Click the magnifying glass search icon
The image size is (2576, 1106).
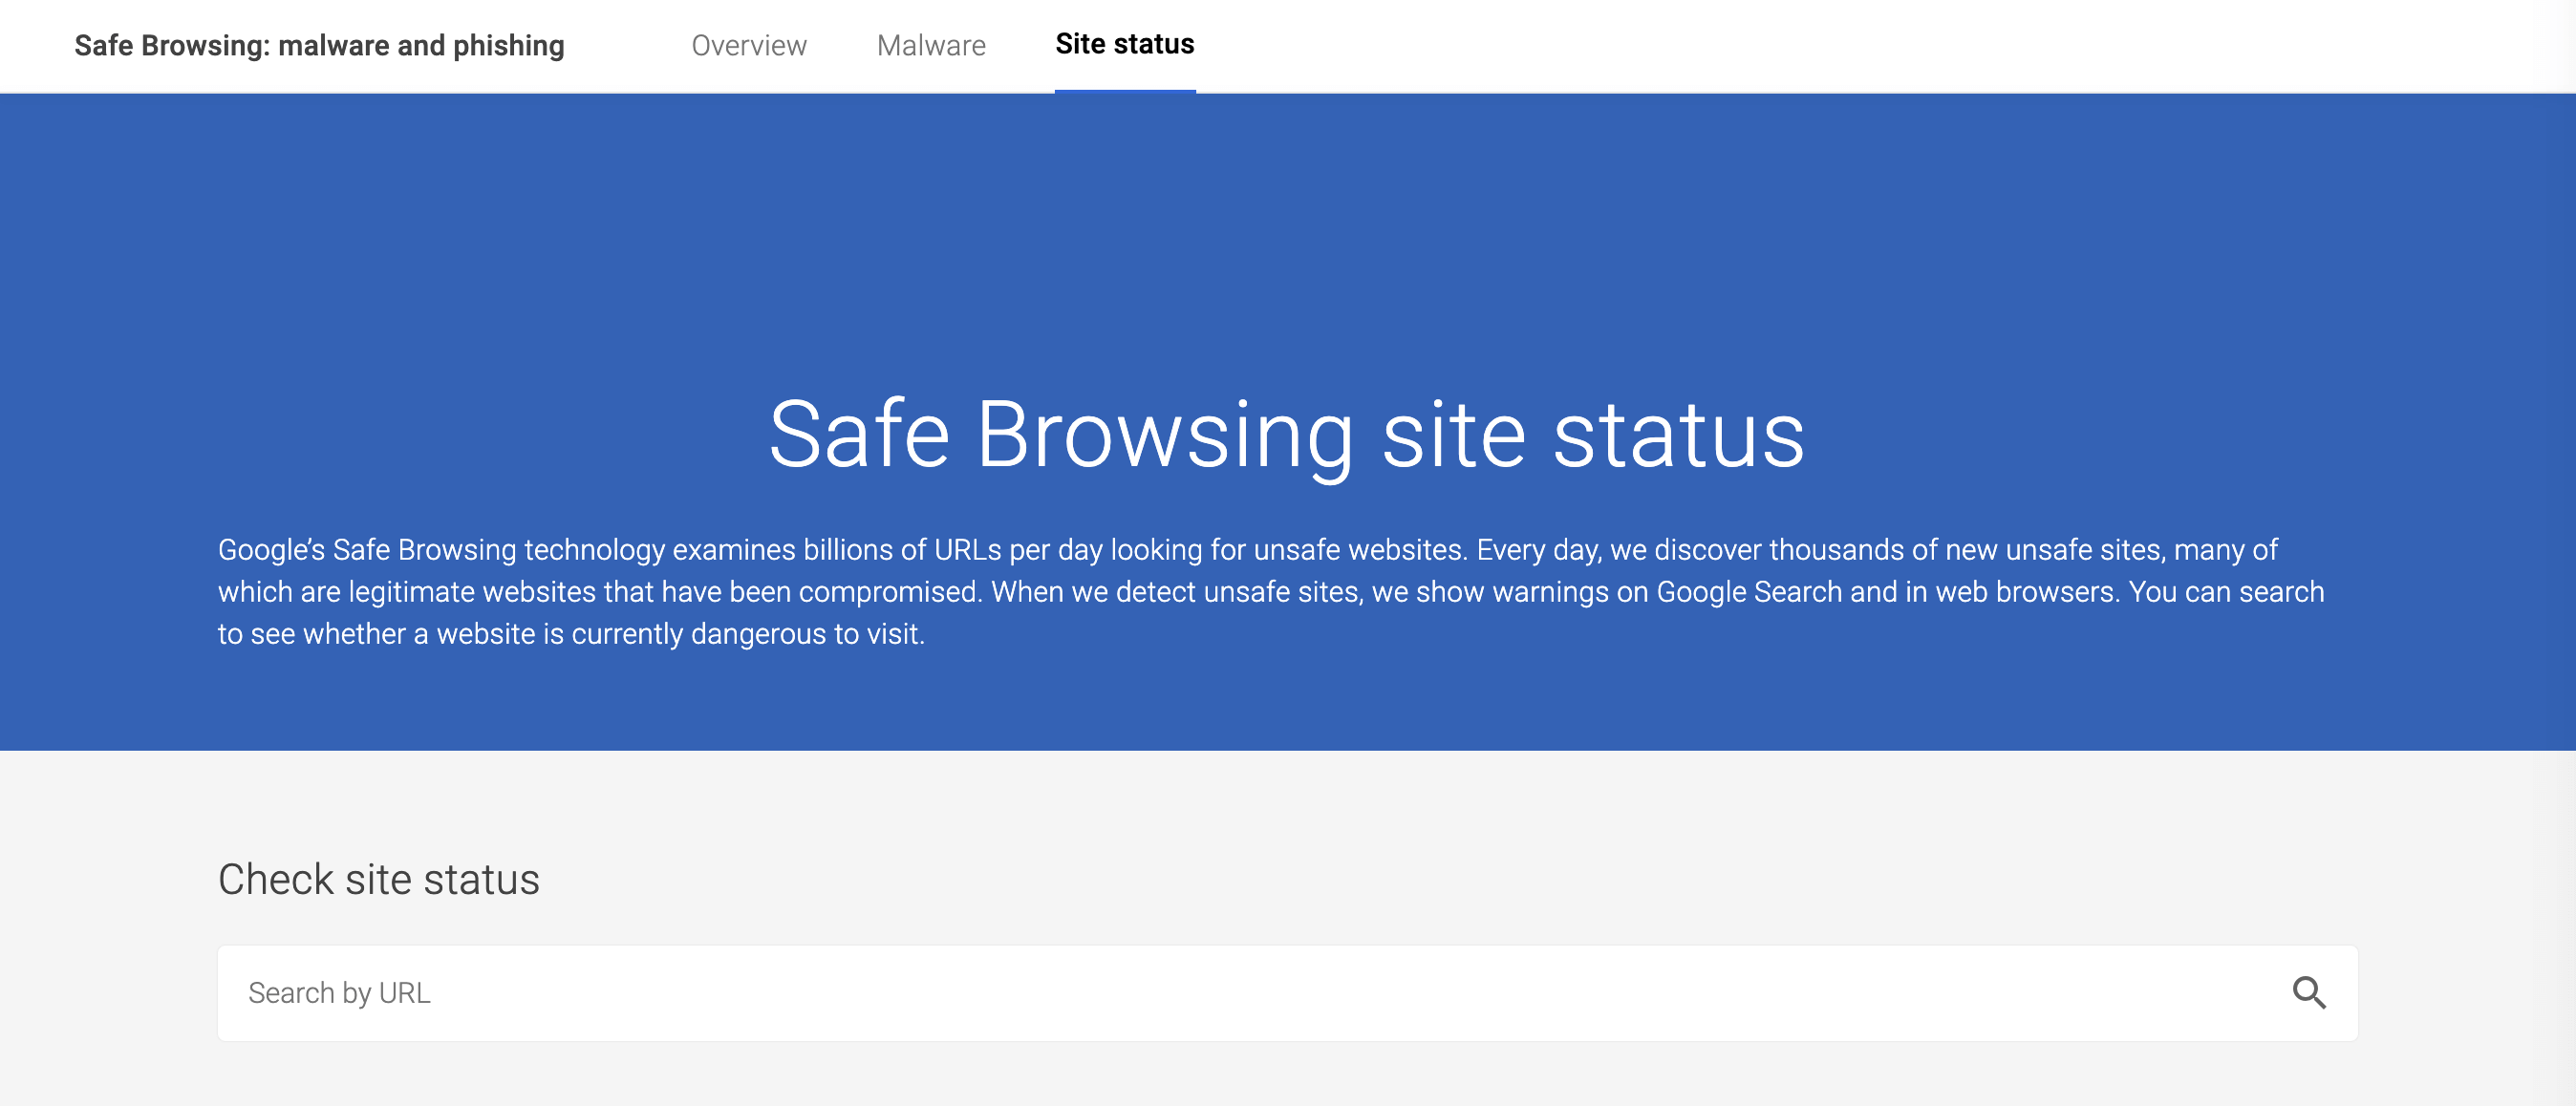point(2308,992)
